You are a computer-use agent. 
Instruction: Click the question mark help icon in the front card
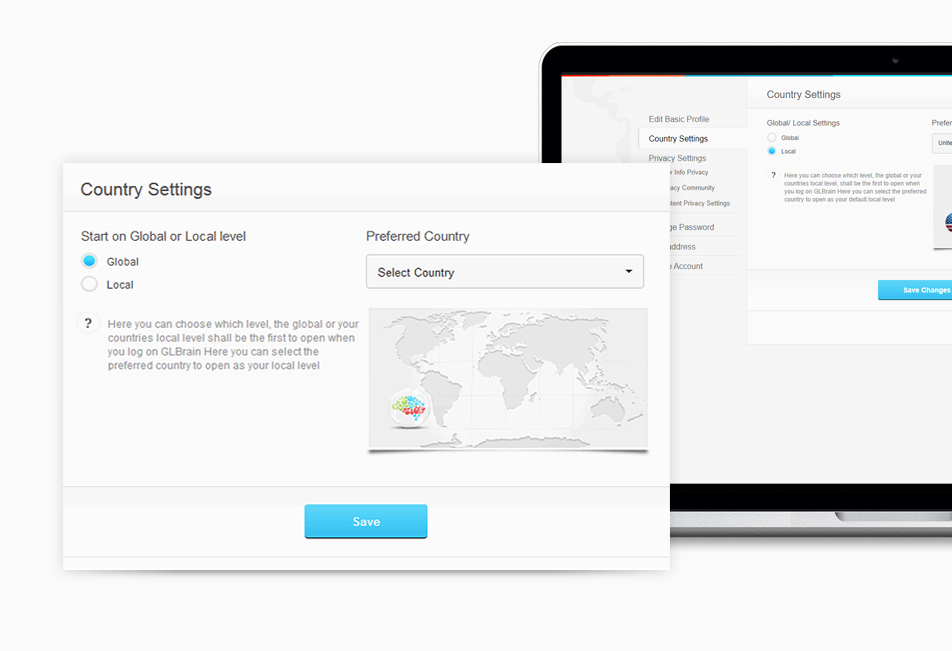(x=88, y=323)
